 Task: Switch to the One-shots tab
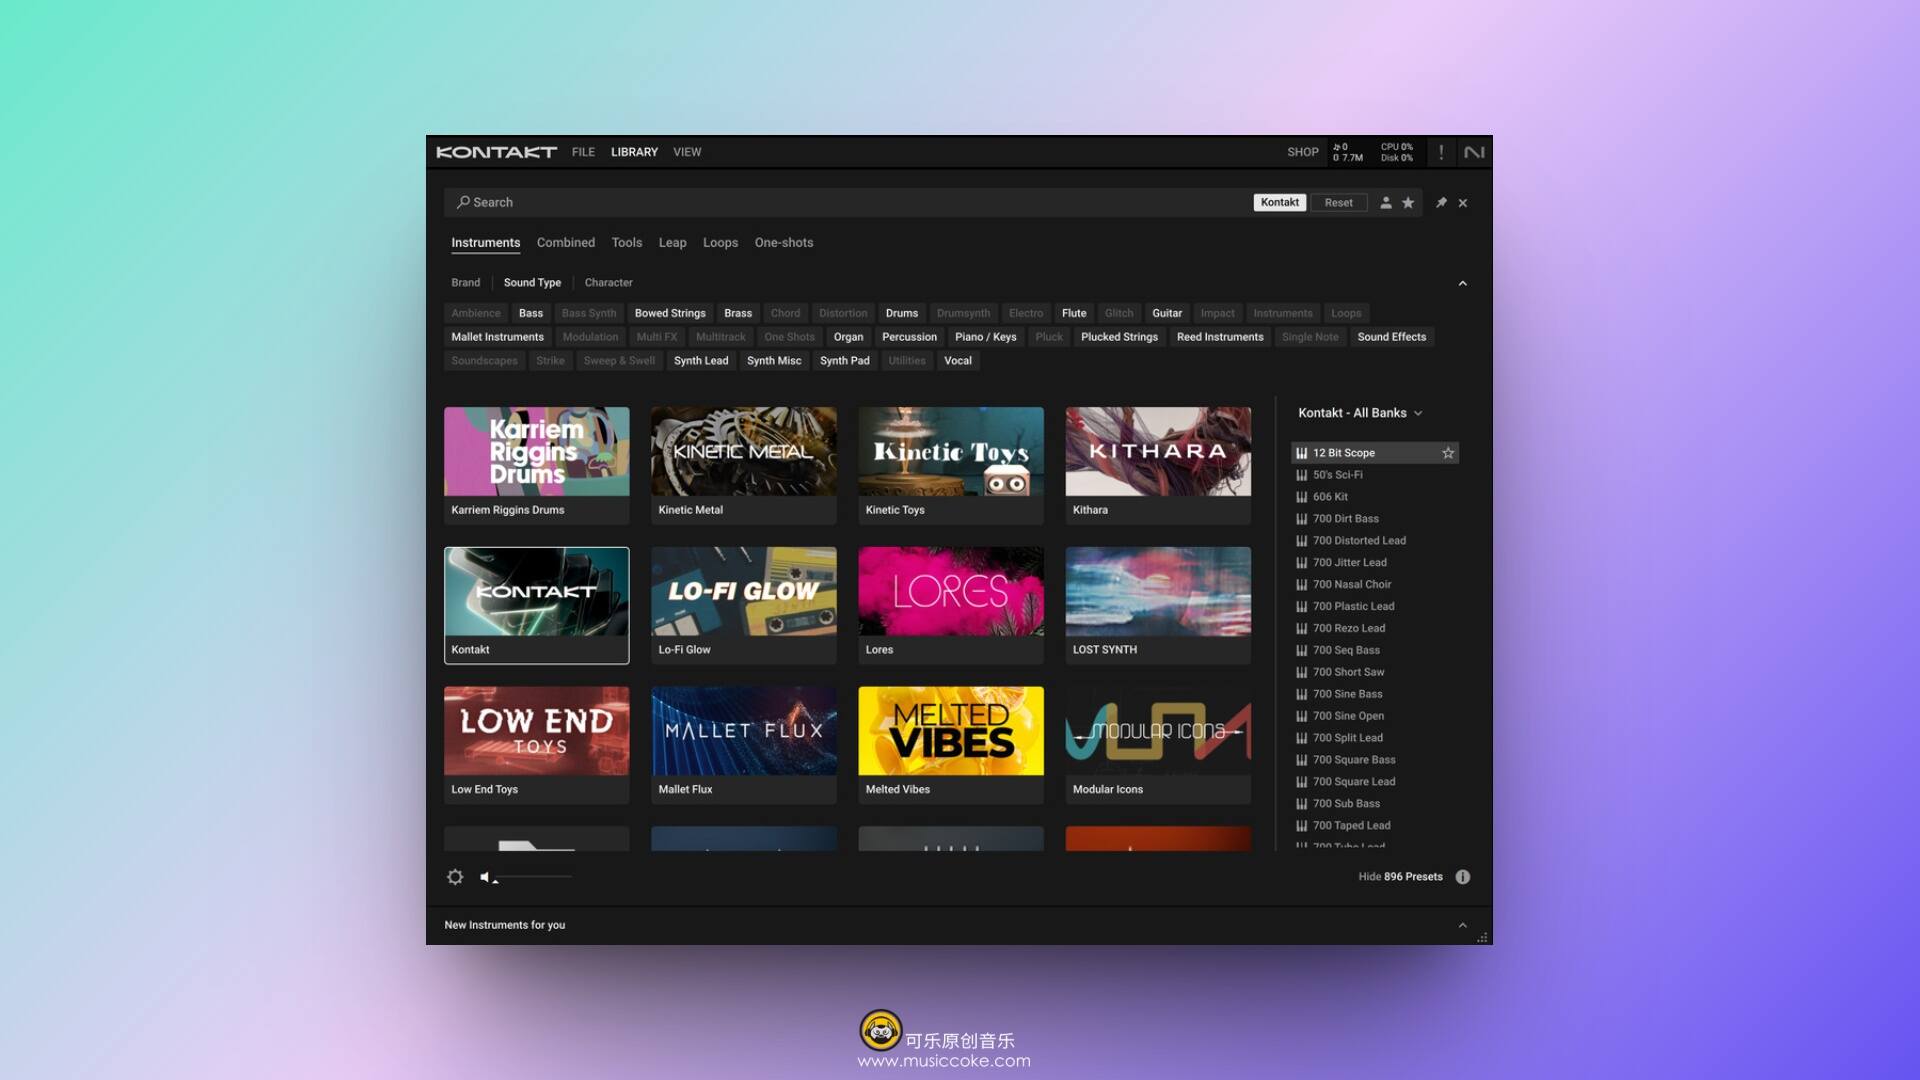pyautogui.click(x=784, y=243)
